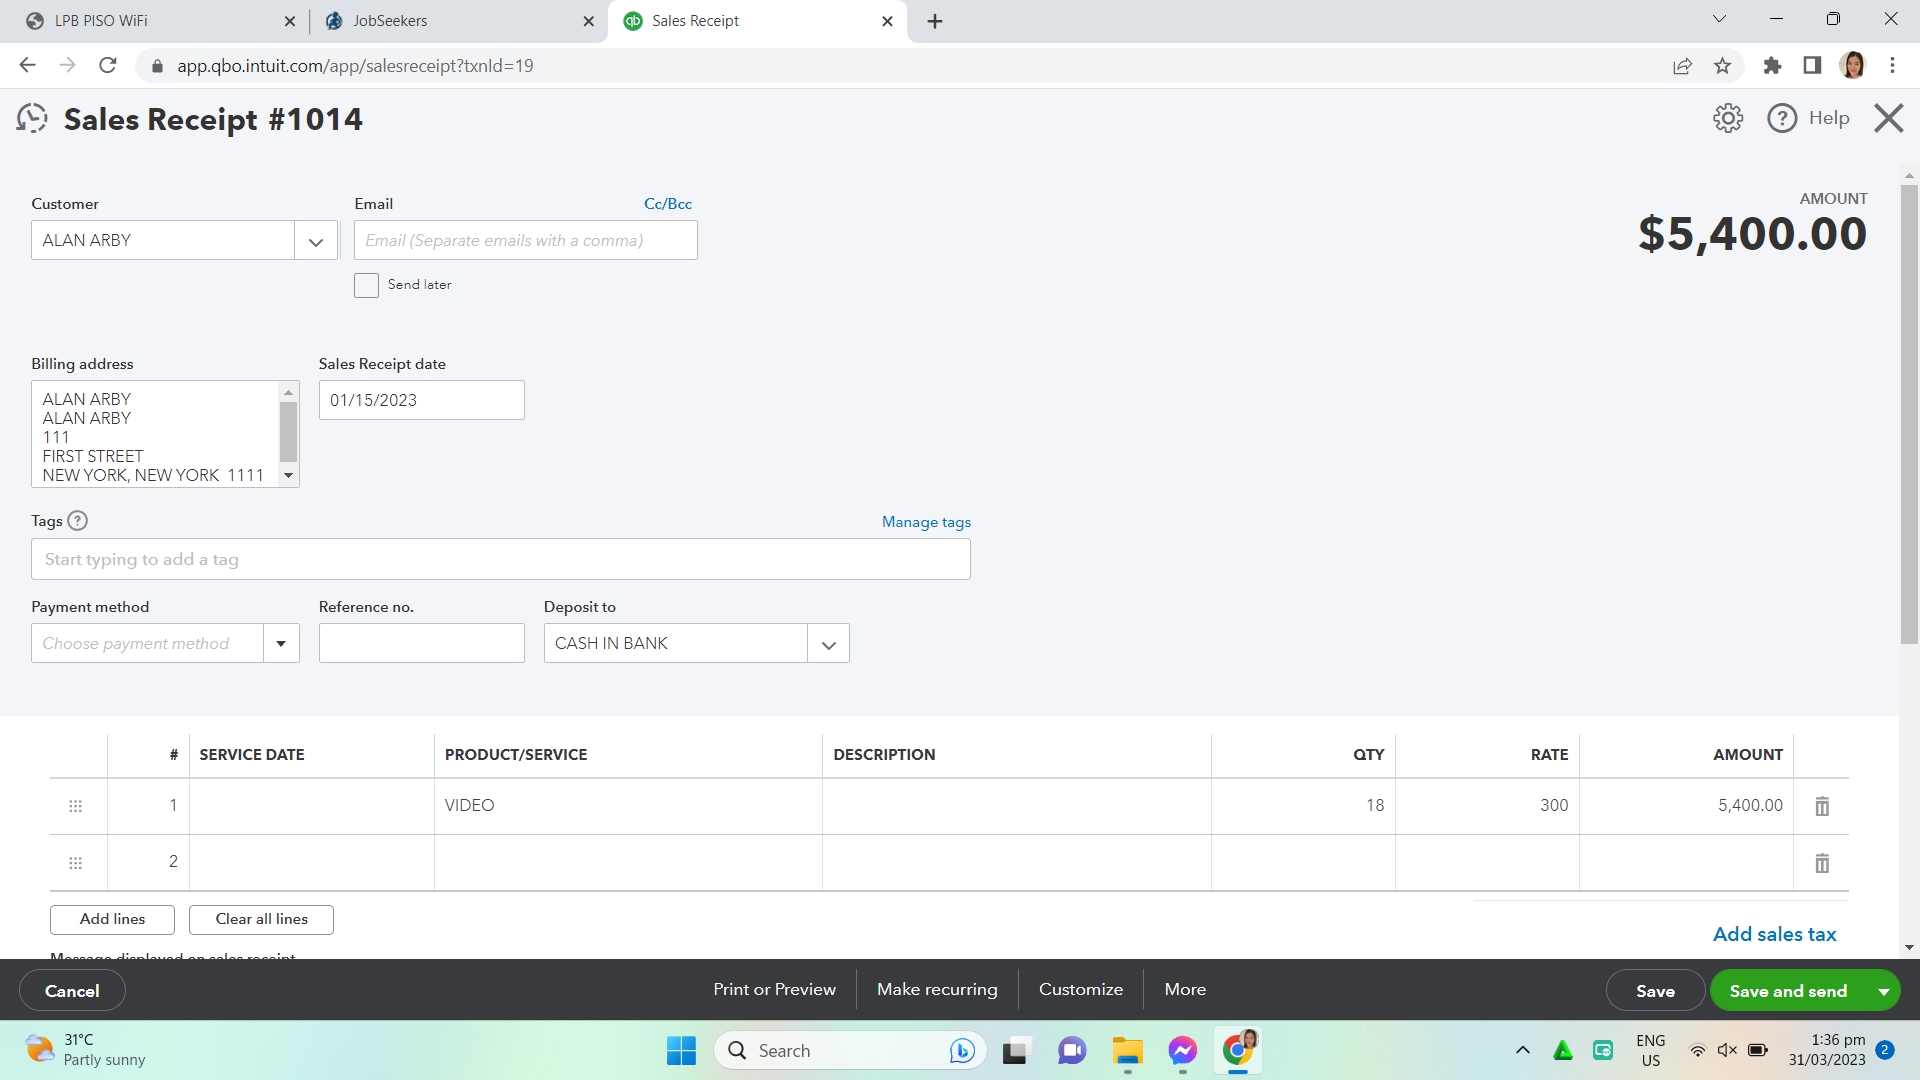Image resolution: width=1920 pixels, height=1080 pixels.
Task: Bookmark page with star icon
Action: coord(1722,66)
